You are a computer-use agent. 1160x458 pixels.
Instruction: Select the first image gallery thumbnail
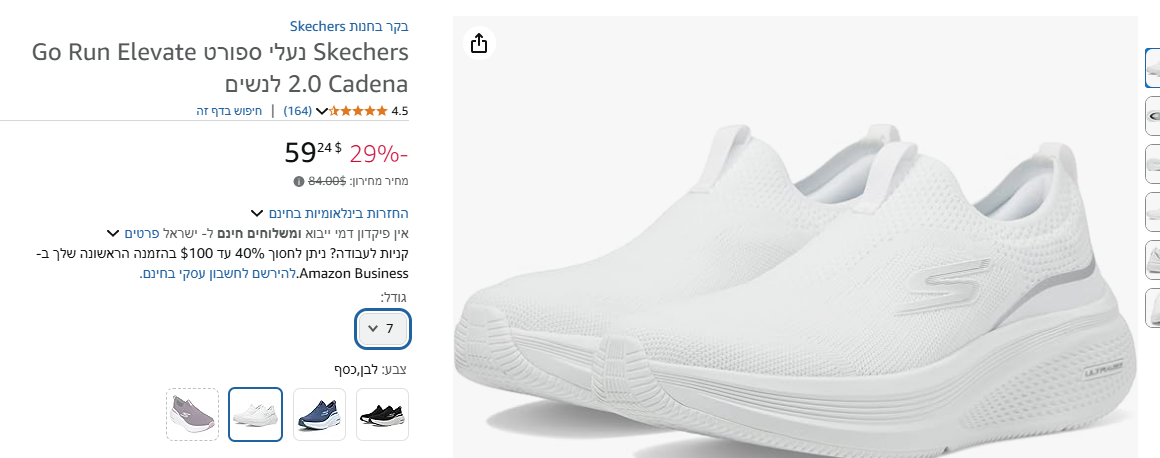tap(1151, 68)
